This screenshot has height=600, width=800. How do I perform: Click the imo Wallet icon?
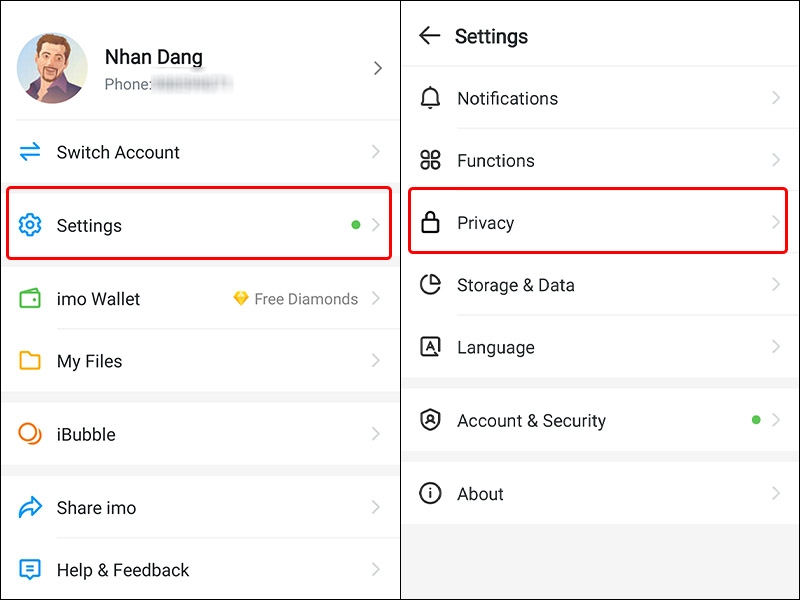click(x=30, y=298)
